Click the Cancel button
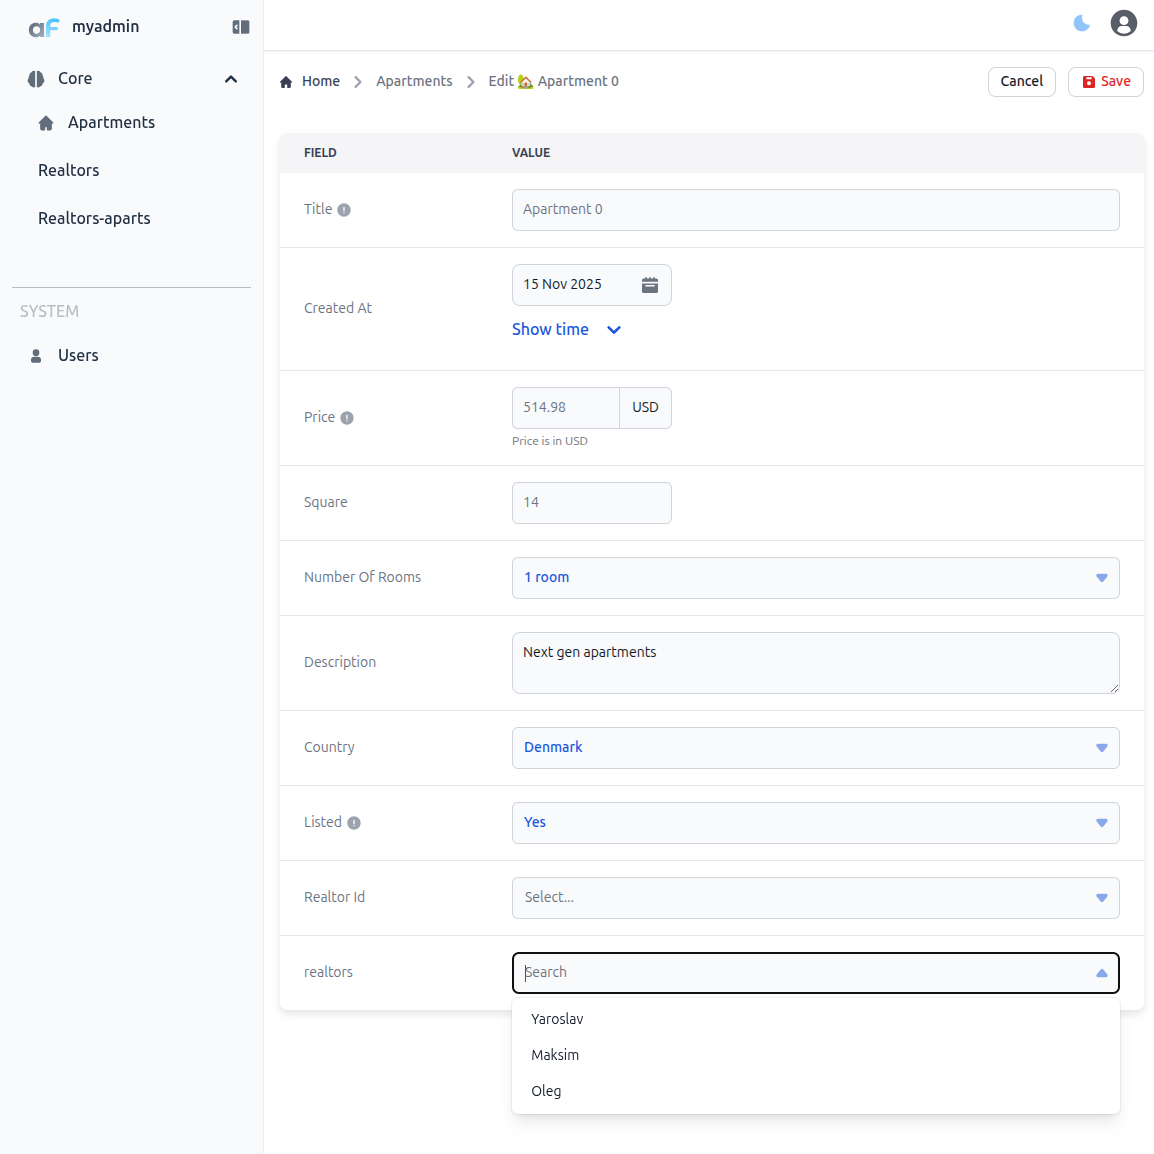Image resolution: width=1154 pixels, height=1154 pixels. point(1021,82)
